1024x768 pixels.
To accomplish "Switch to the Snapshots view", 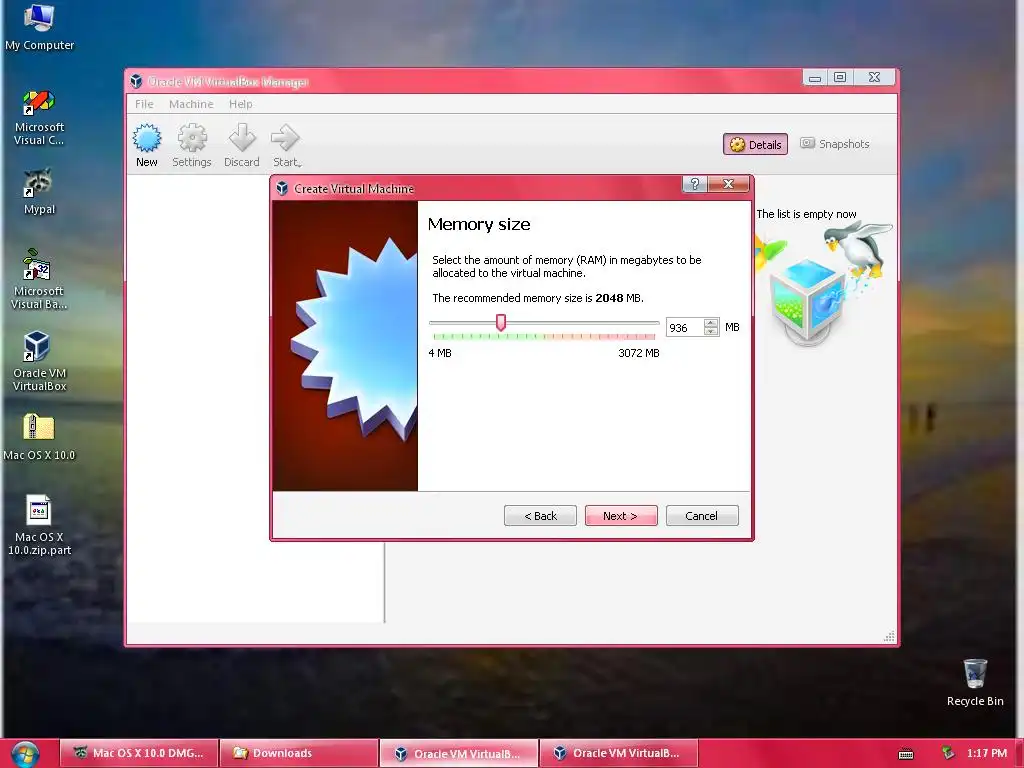I will coord(835,144).
